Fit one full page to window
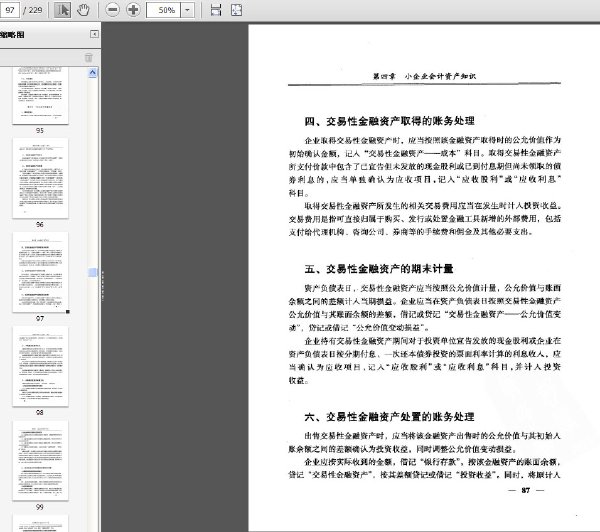This screenshot has width=600, height=532. point(236,10)
